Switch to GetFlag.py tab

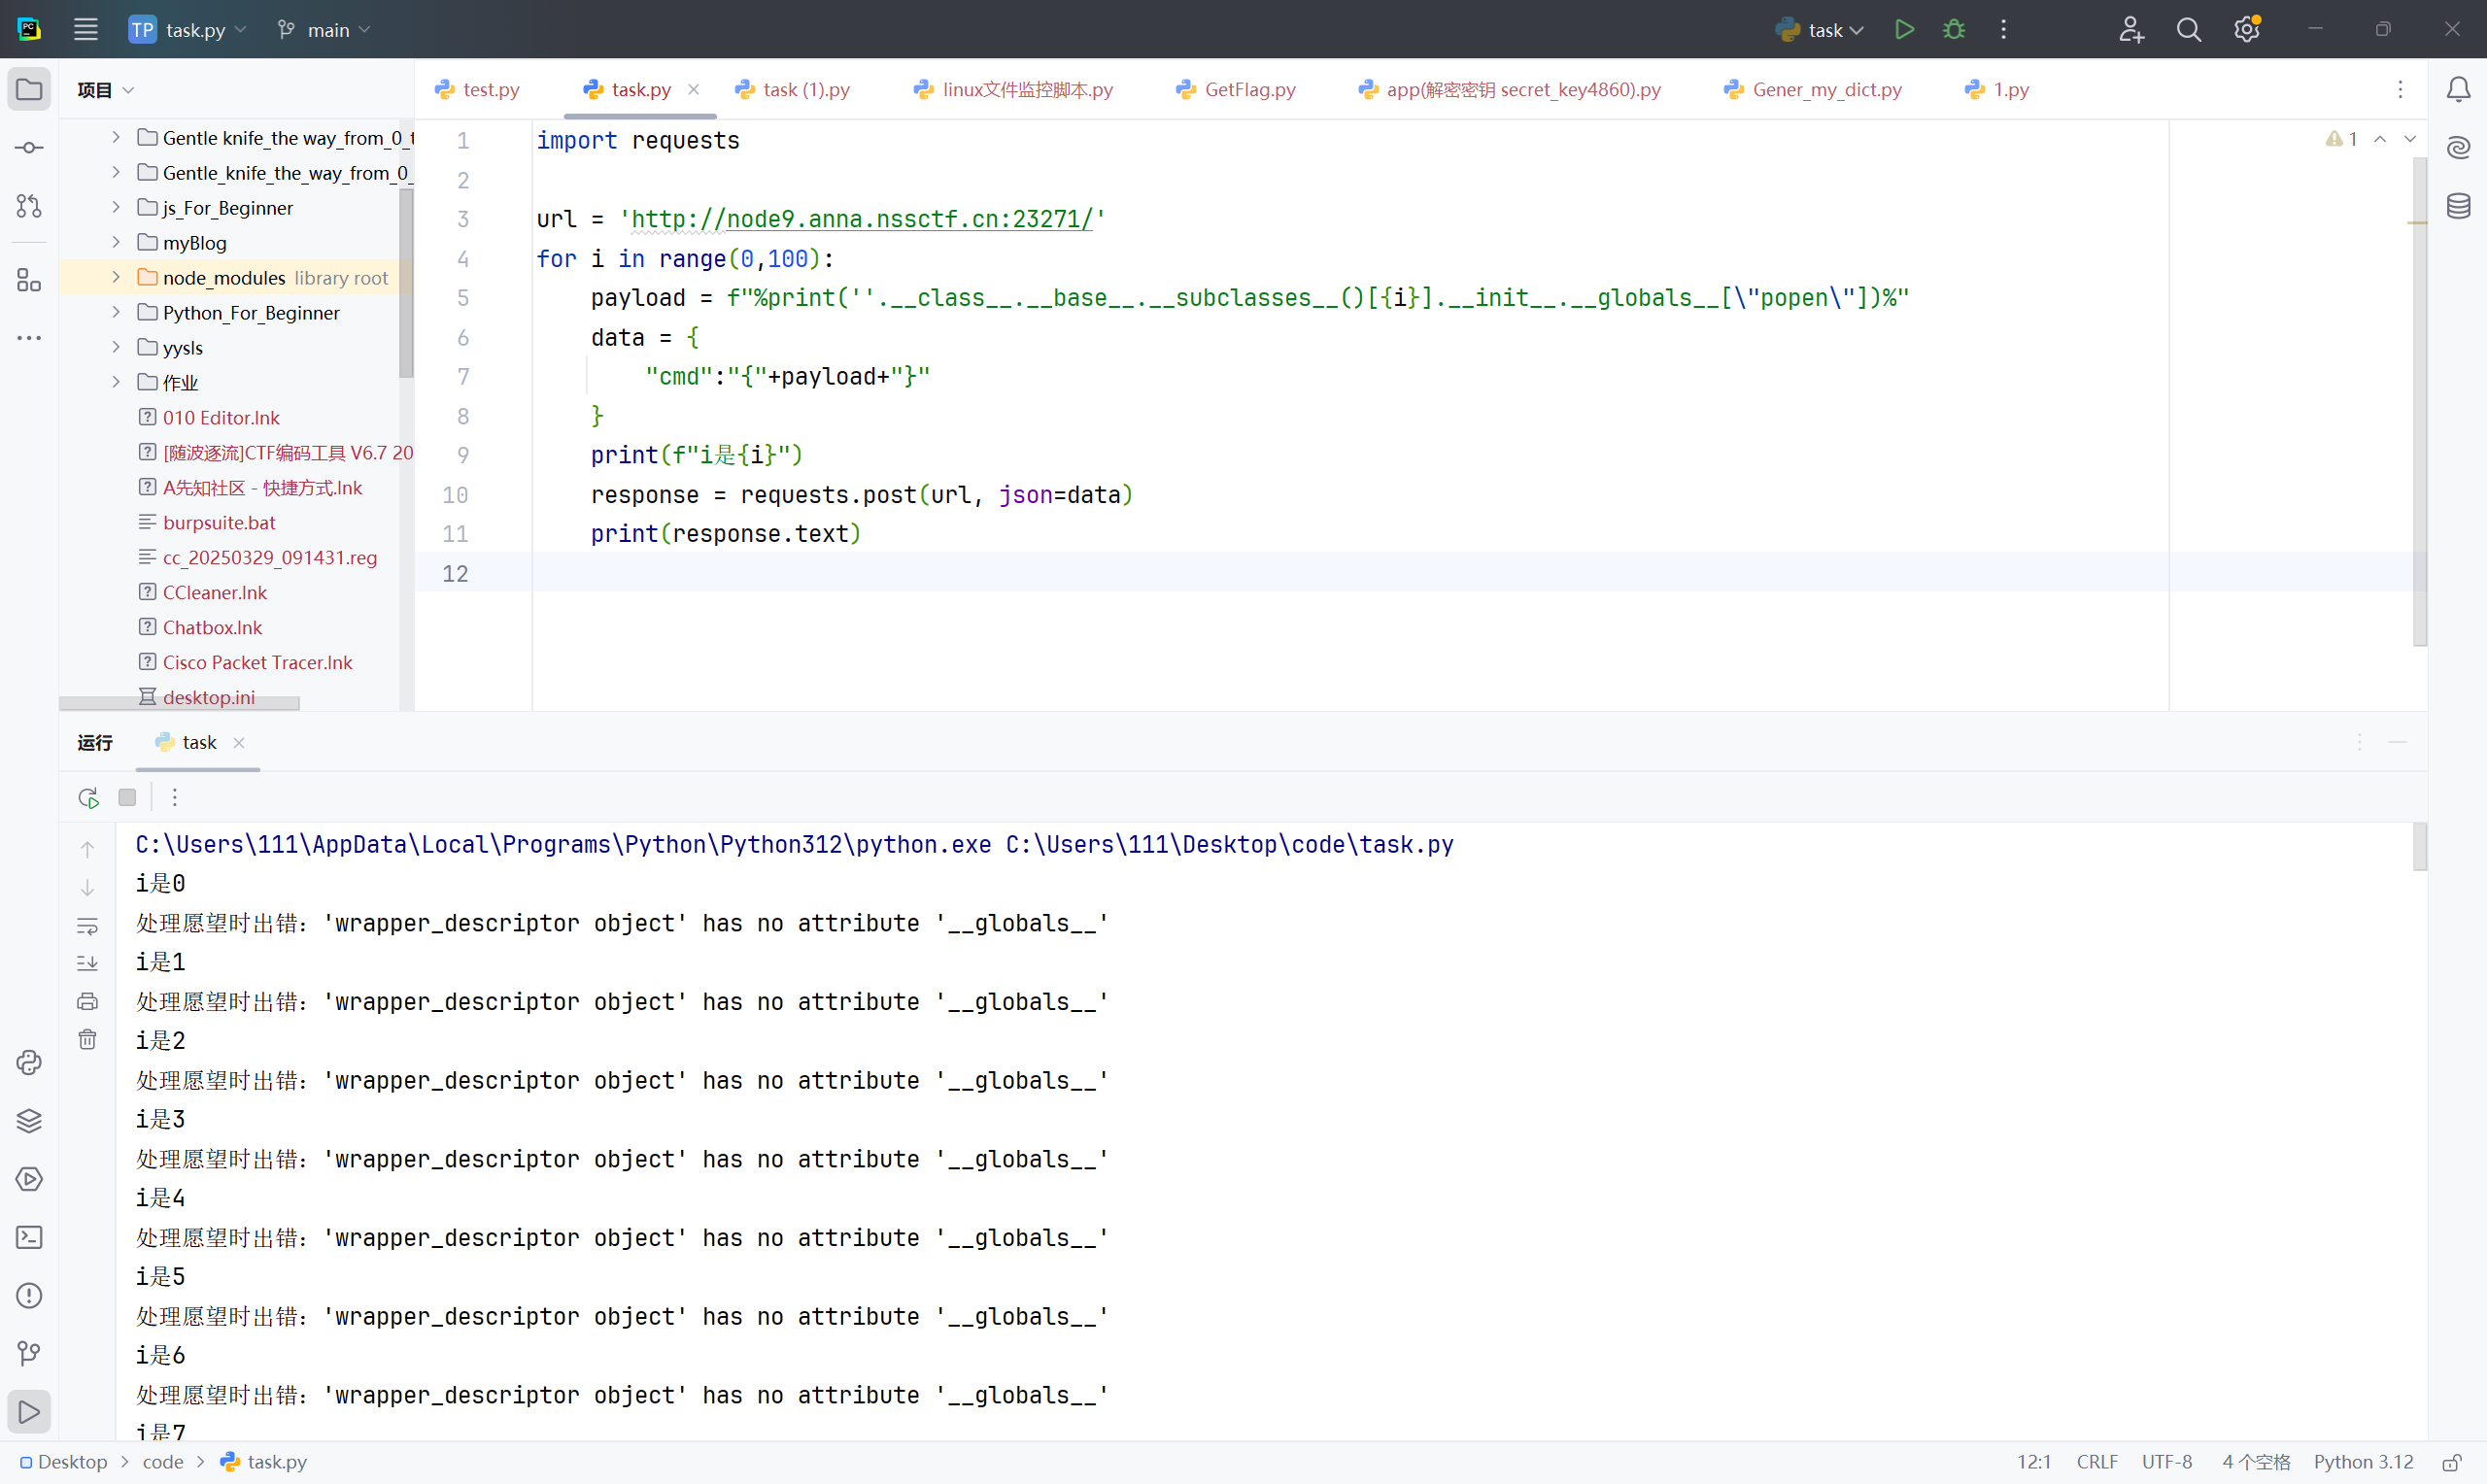coord(1236,89)
